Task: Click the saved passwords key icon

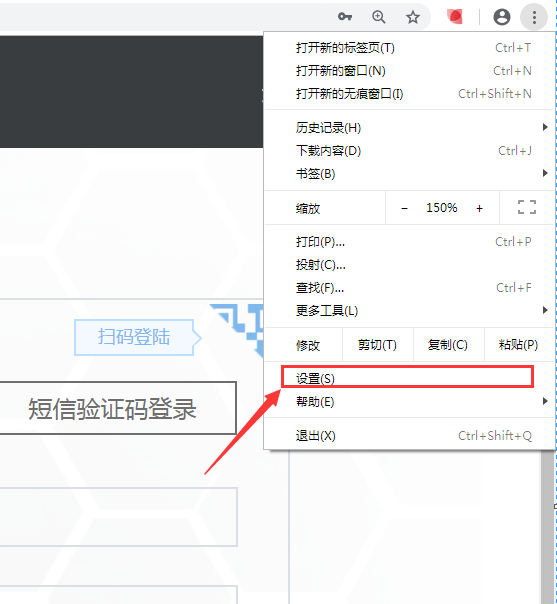Action: click(345, 17)
